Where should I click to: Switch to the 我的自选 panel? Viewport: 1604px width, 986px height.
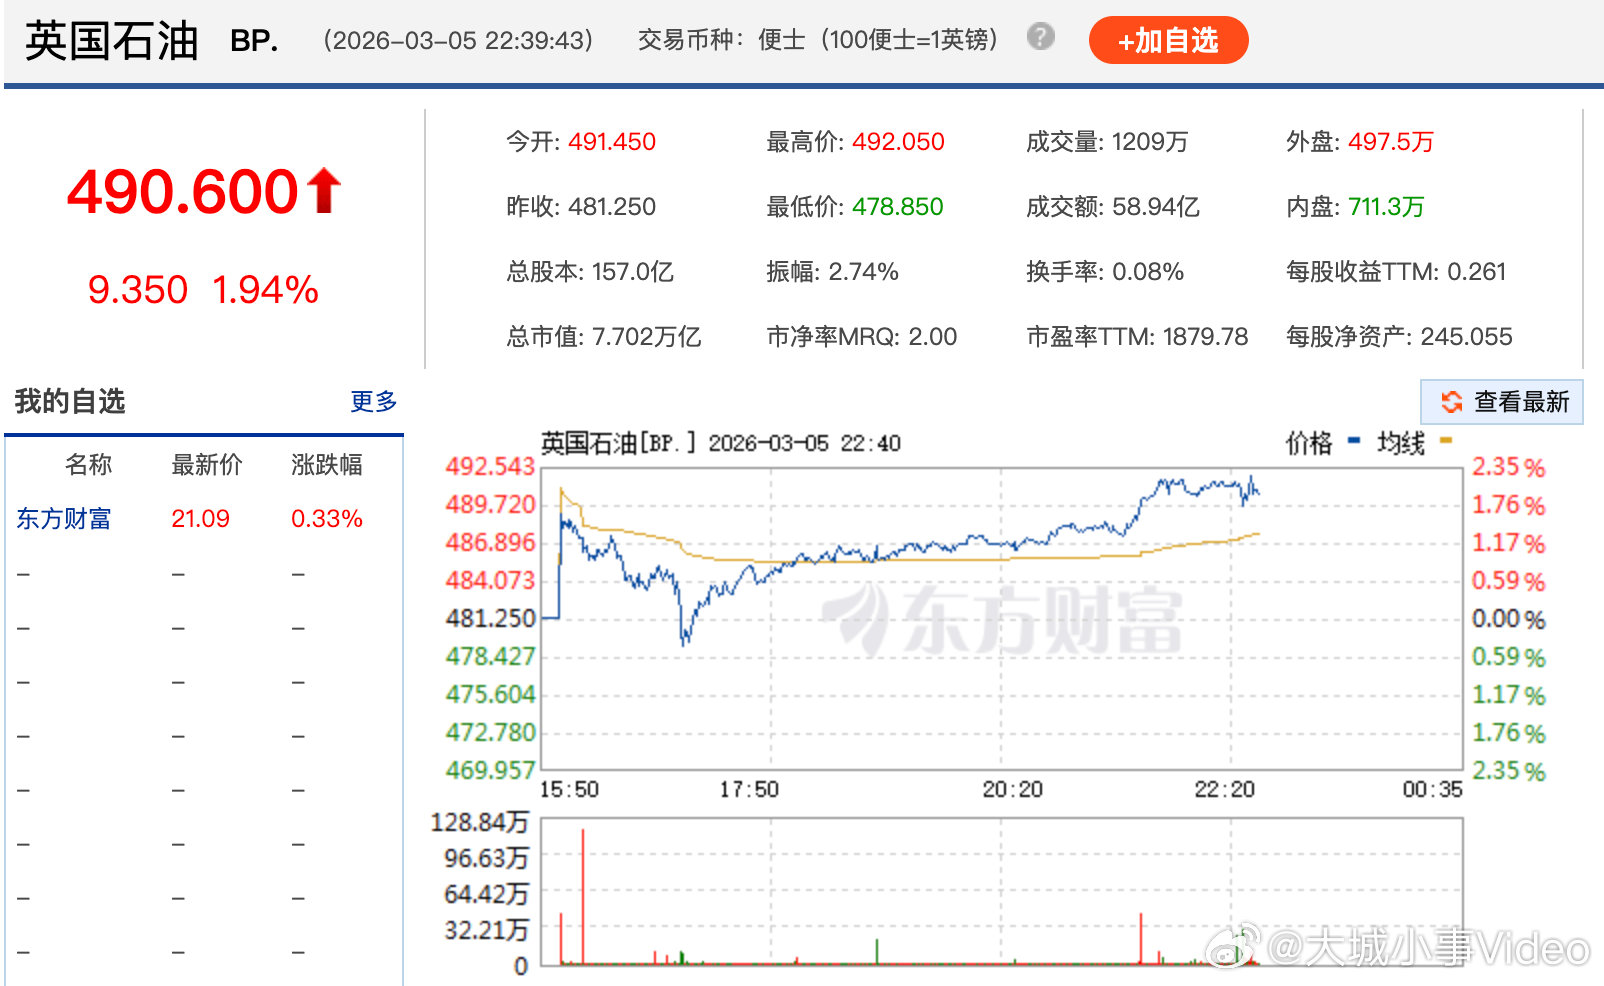click(70, 401)
